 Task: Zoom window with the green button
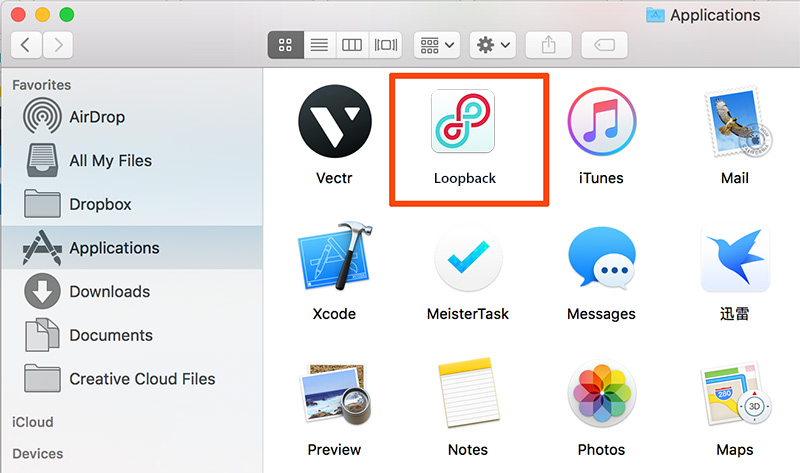click(67, 14)
